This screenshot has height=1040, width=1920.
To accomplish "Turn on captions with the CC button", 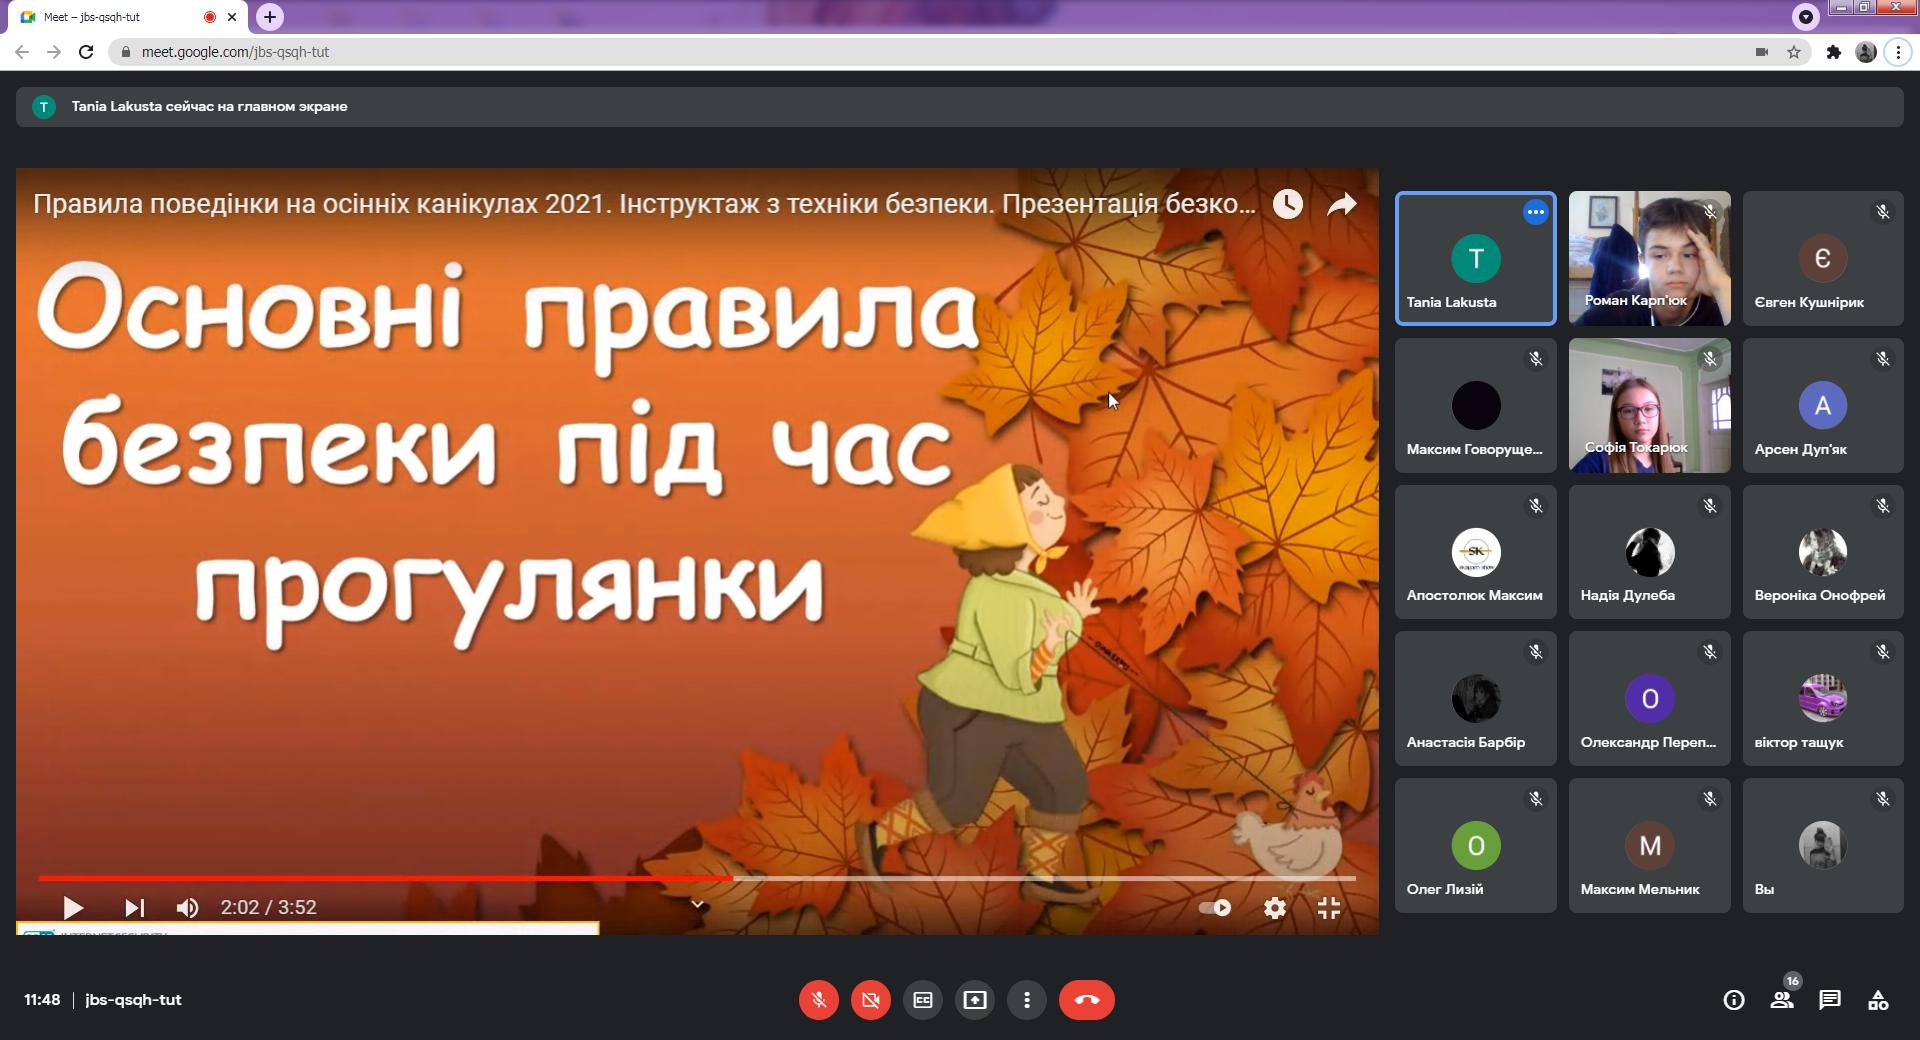I will 922,1000.
